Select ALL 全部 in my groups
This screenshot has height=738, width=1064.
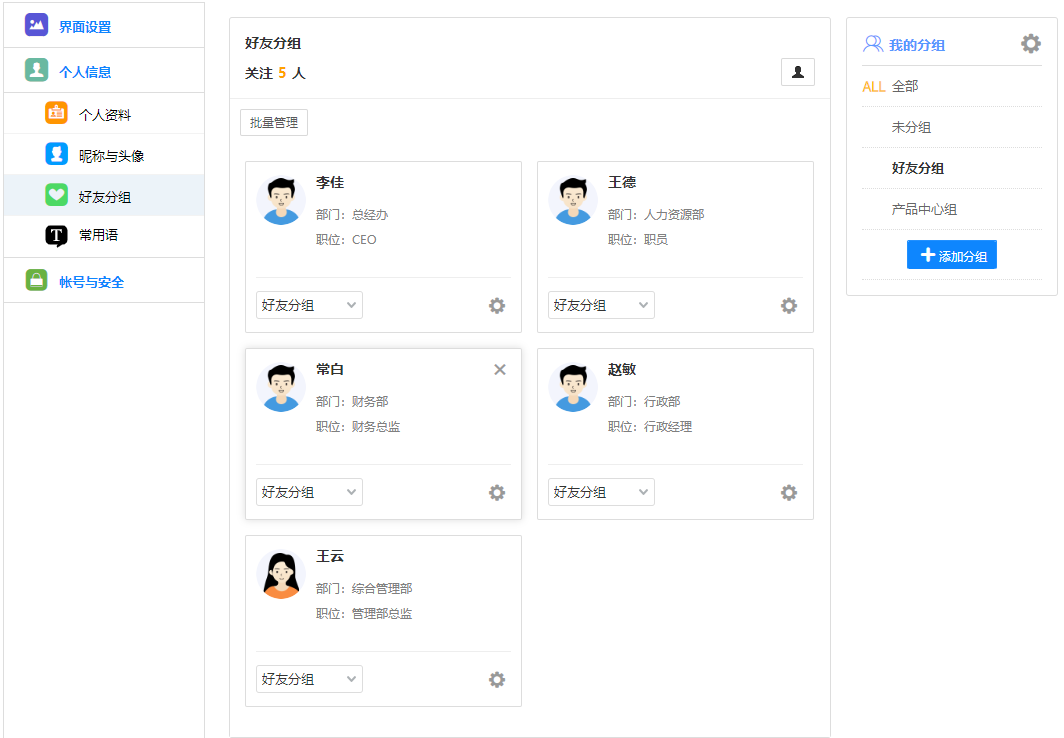[890, 87]
